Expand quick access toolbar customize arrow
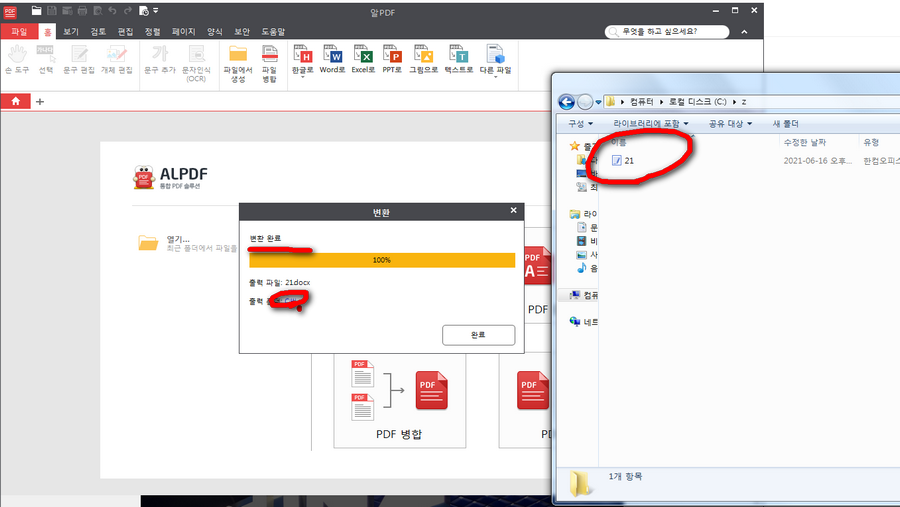 (156, 10)
